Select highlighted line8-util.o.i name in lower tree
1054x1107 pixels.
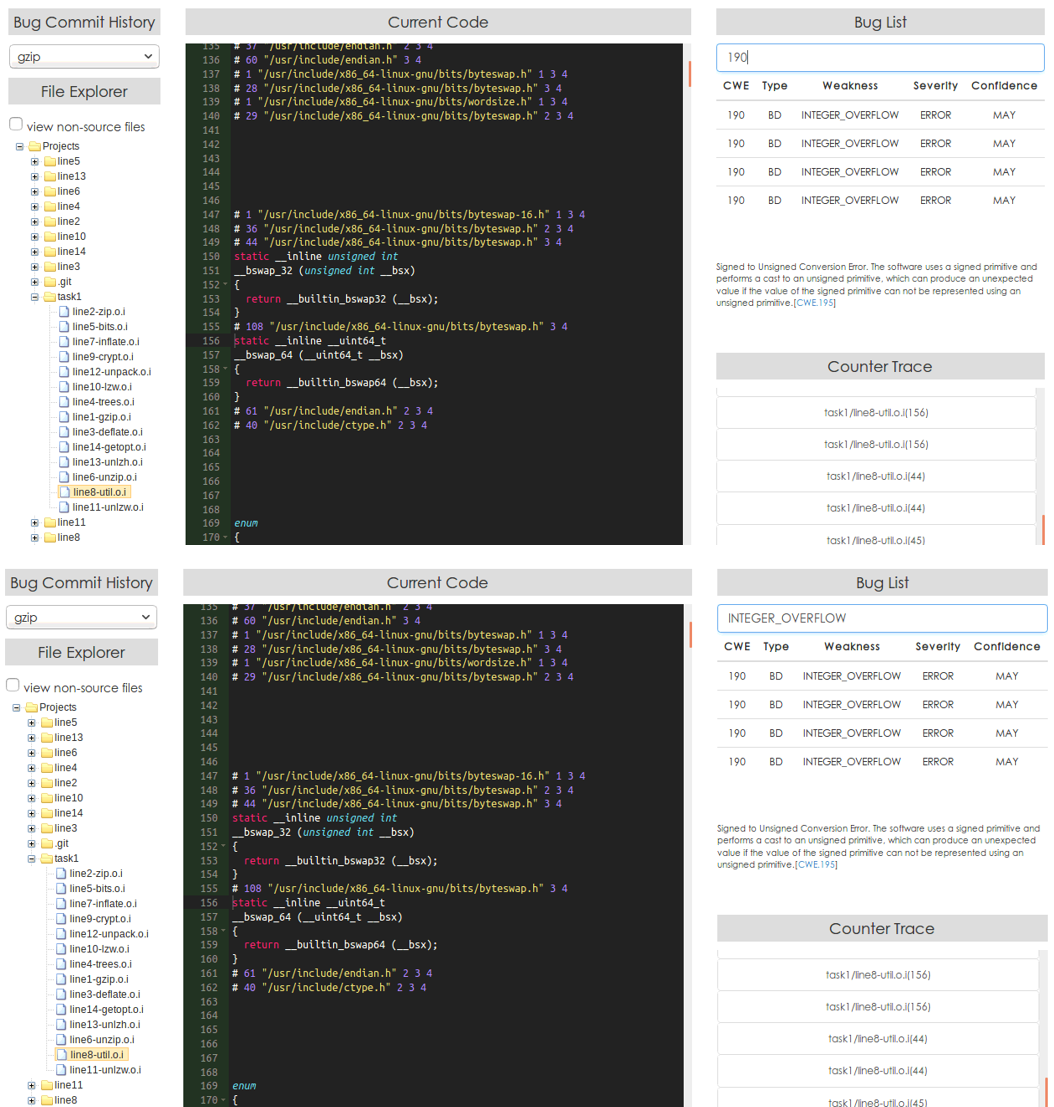(97, 1055)
